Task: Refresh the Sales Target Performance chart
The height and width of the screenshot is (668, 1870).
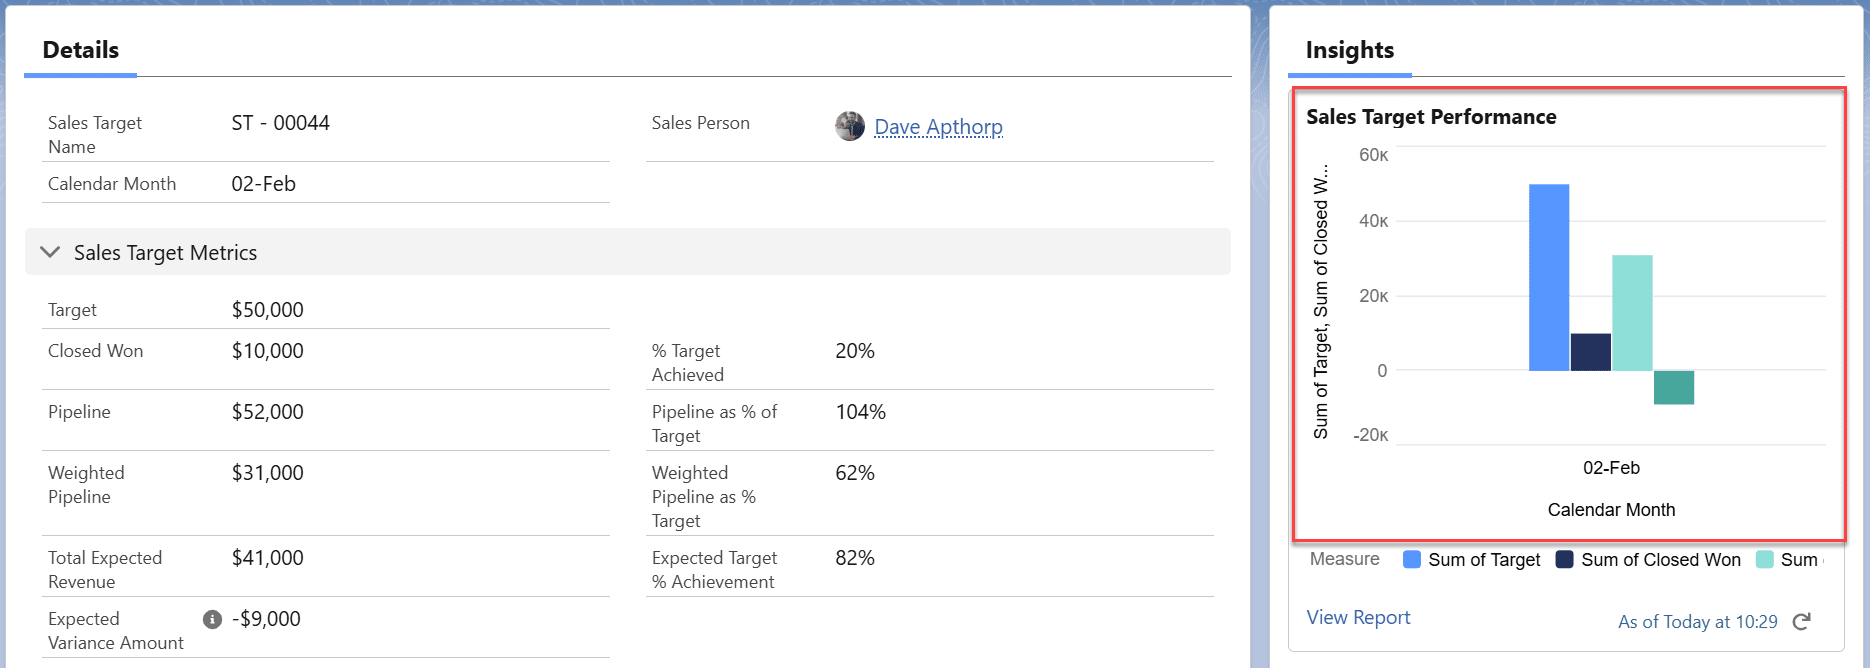Action: pos(1802,622)
